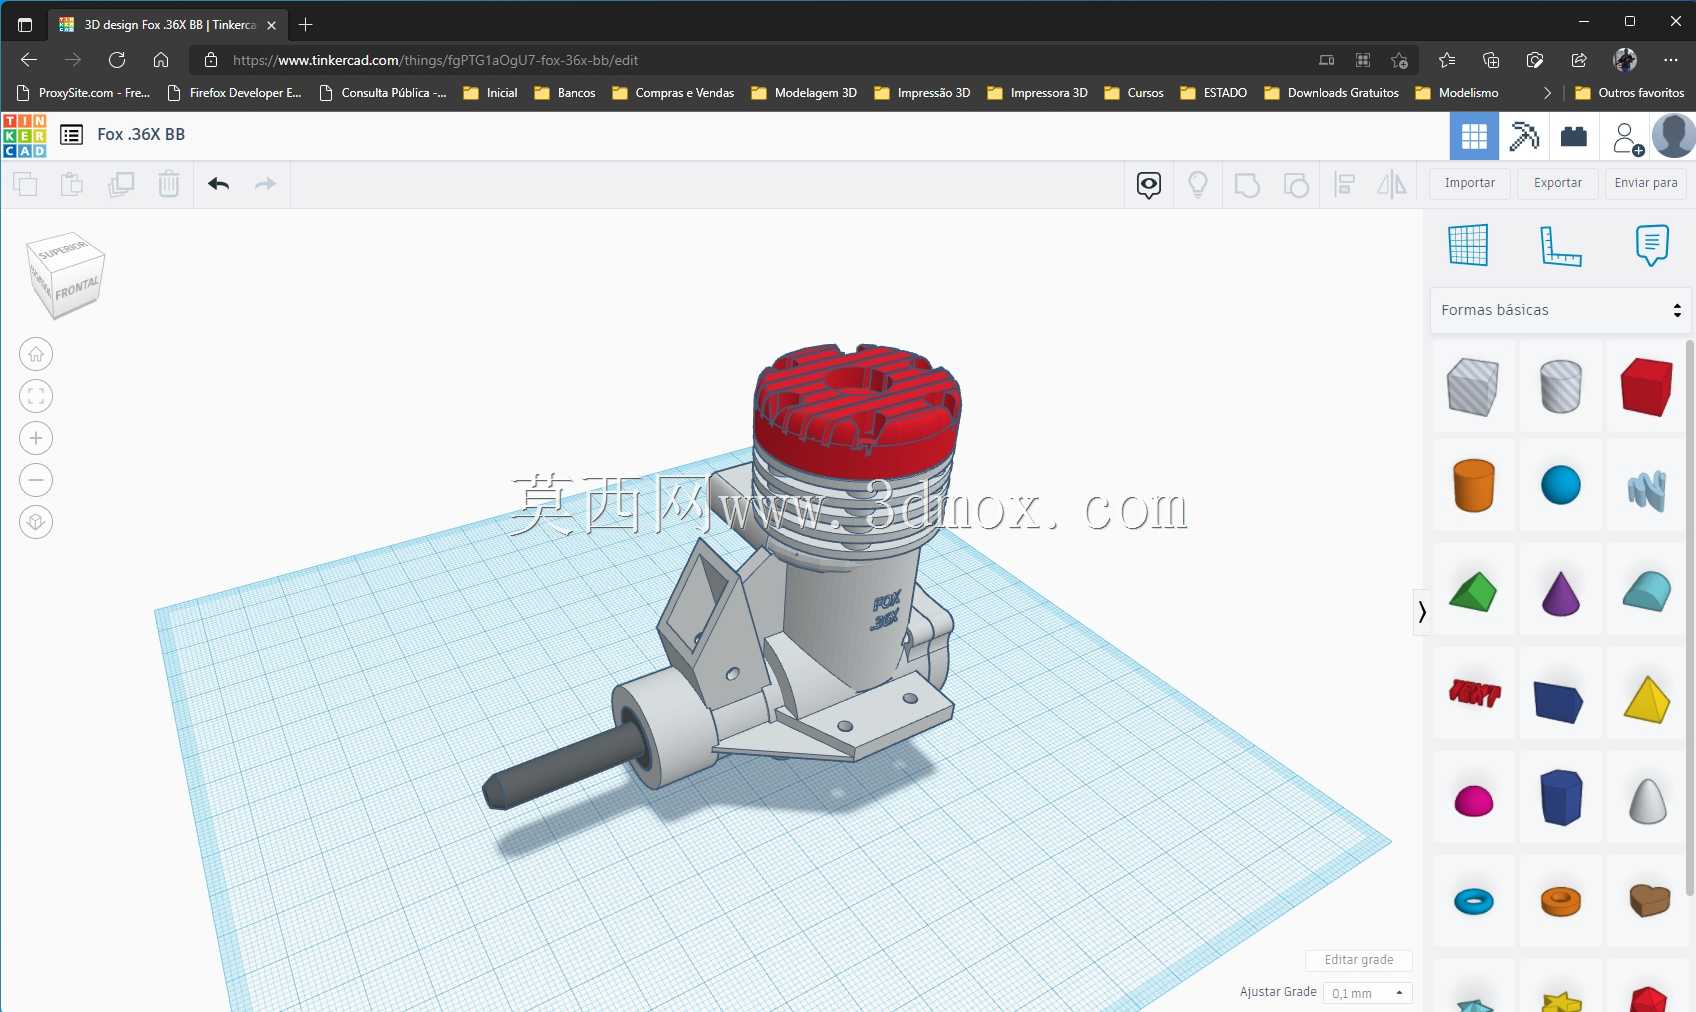The width and height of the screenshot is (1696, 1012).
Task: Select the blue Sphere shape
Action: tap(1560, 485)
